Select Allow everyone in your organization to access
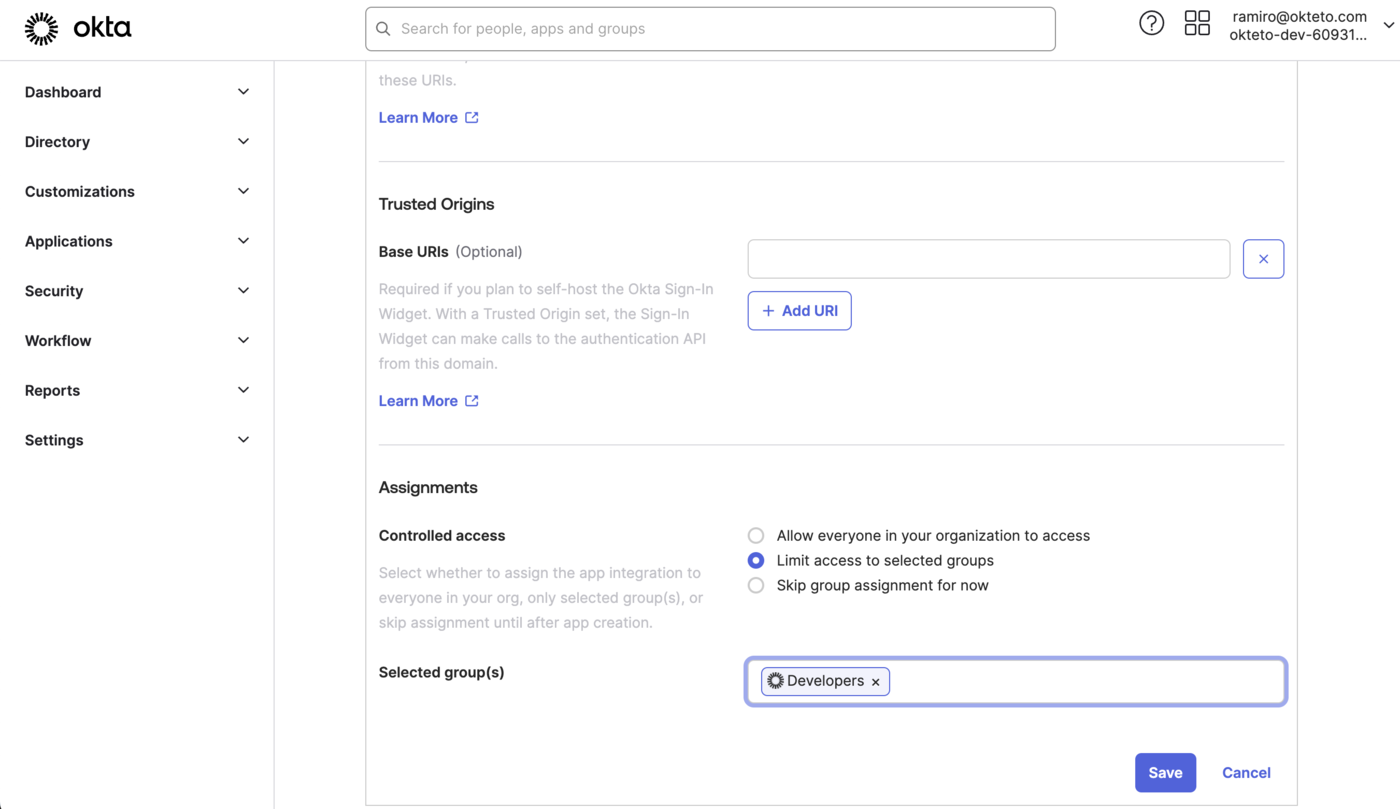 (x=755, y=535)
